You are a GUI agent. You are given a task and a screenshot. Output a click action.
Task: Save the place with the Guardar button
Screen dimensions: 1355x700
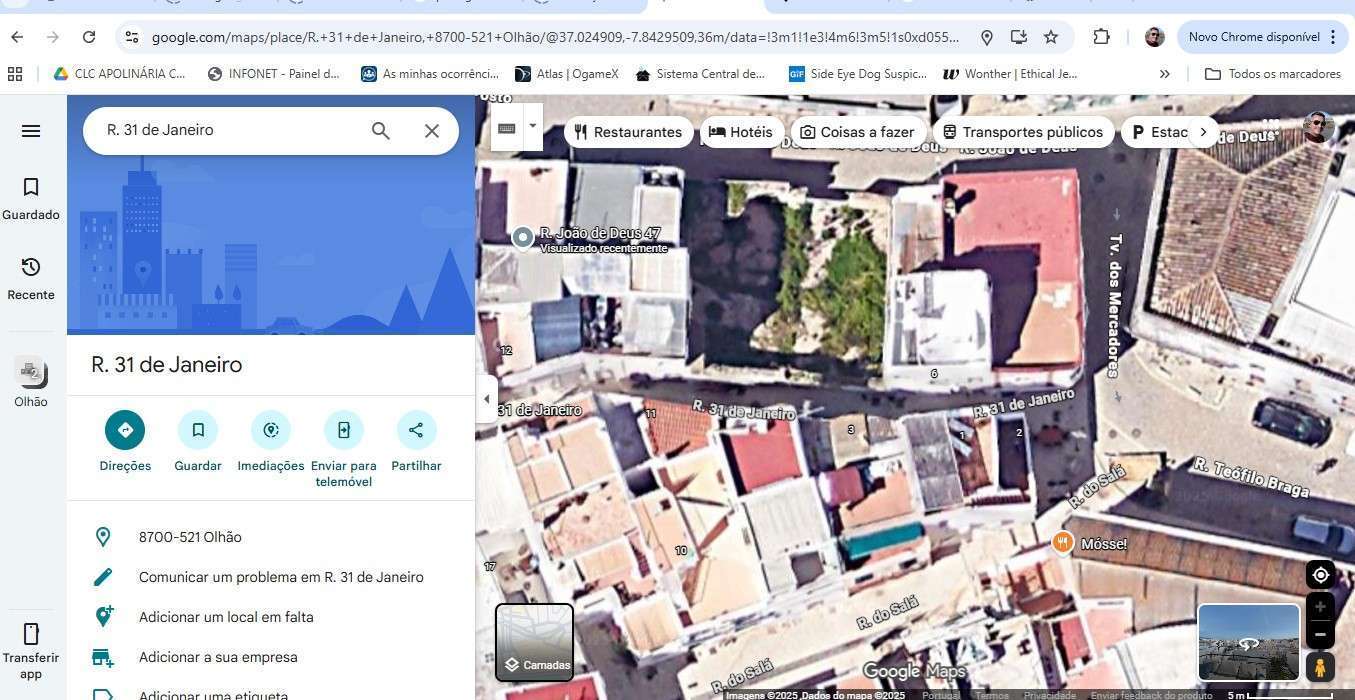(x=198, y=430)
